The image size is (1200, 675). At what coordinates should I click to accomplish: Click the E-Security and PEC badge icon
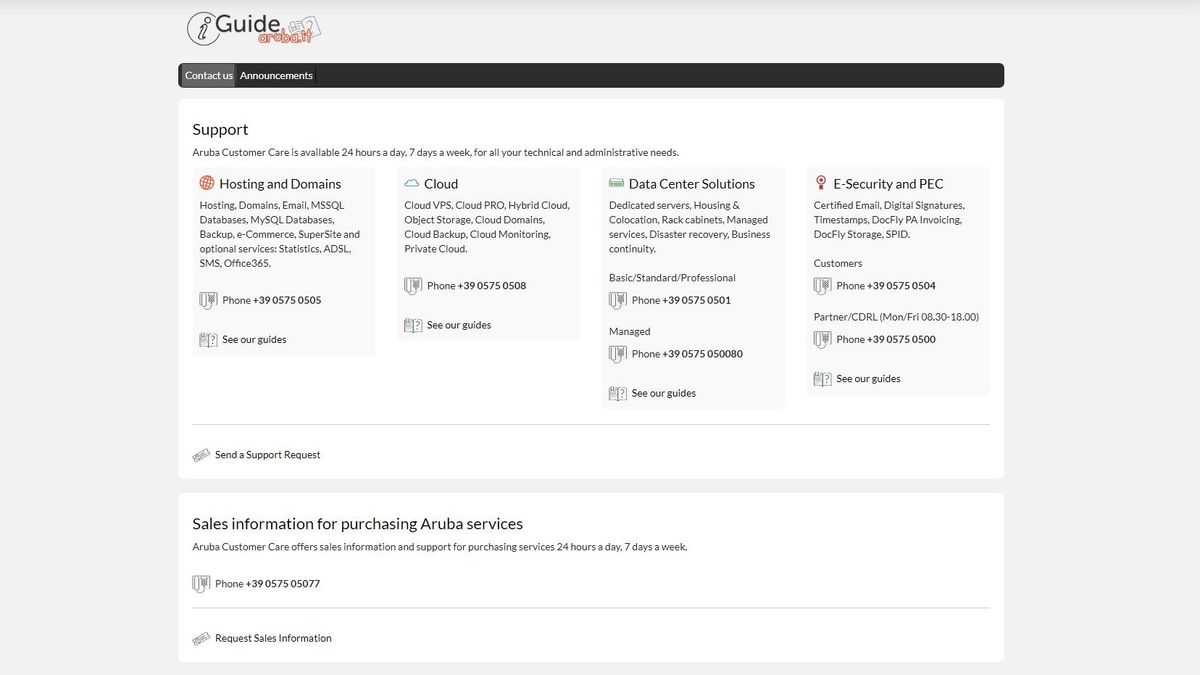[821, 183]
